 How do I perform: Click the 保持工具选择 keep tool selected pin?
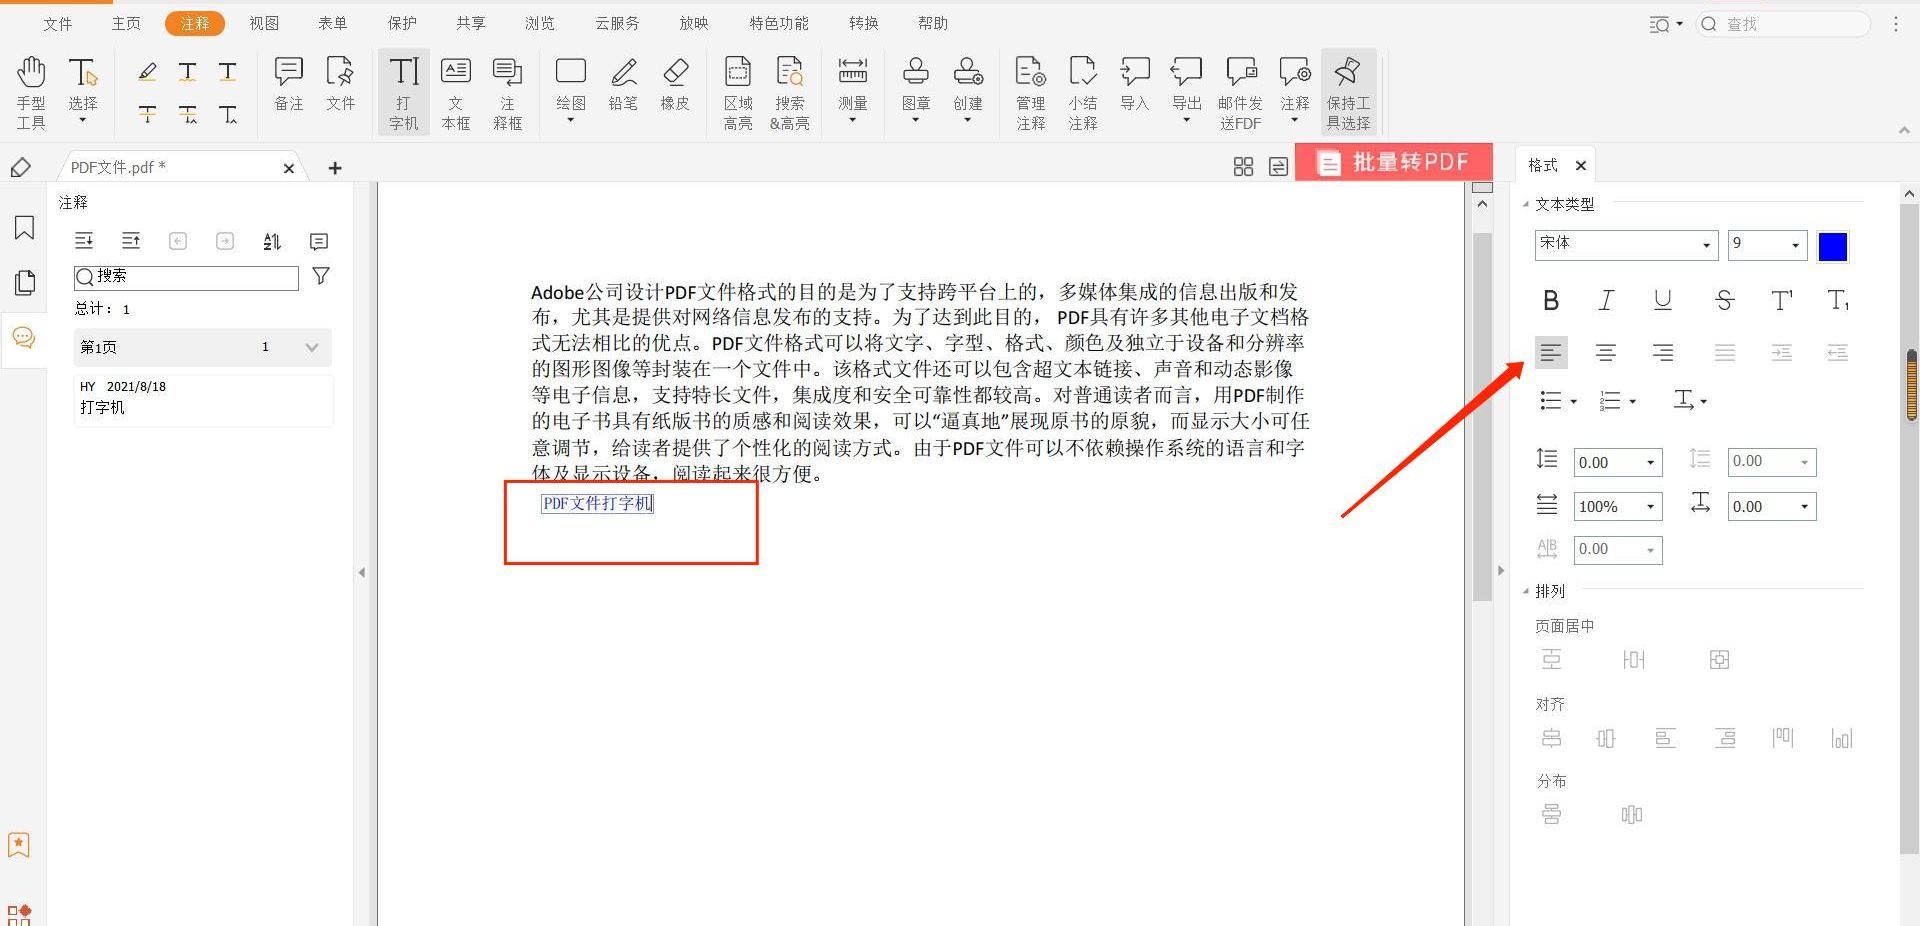click(1348, 92)
